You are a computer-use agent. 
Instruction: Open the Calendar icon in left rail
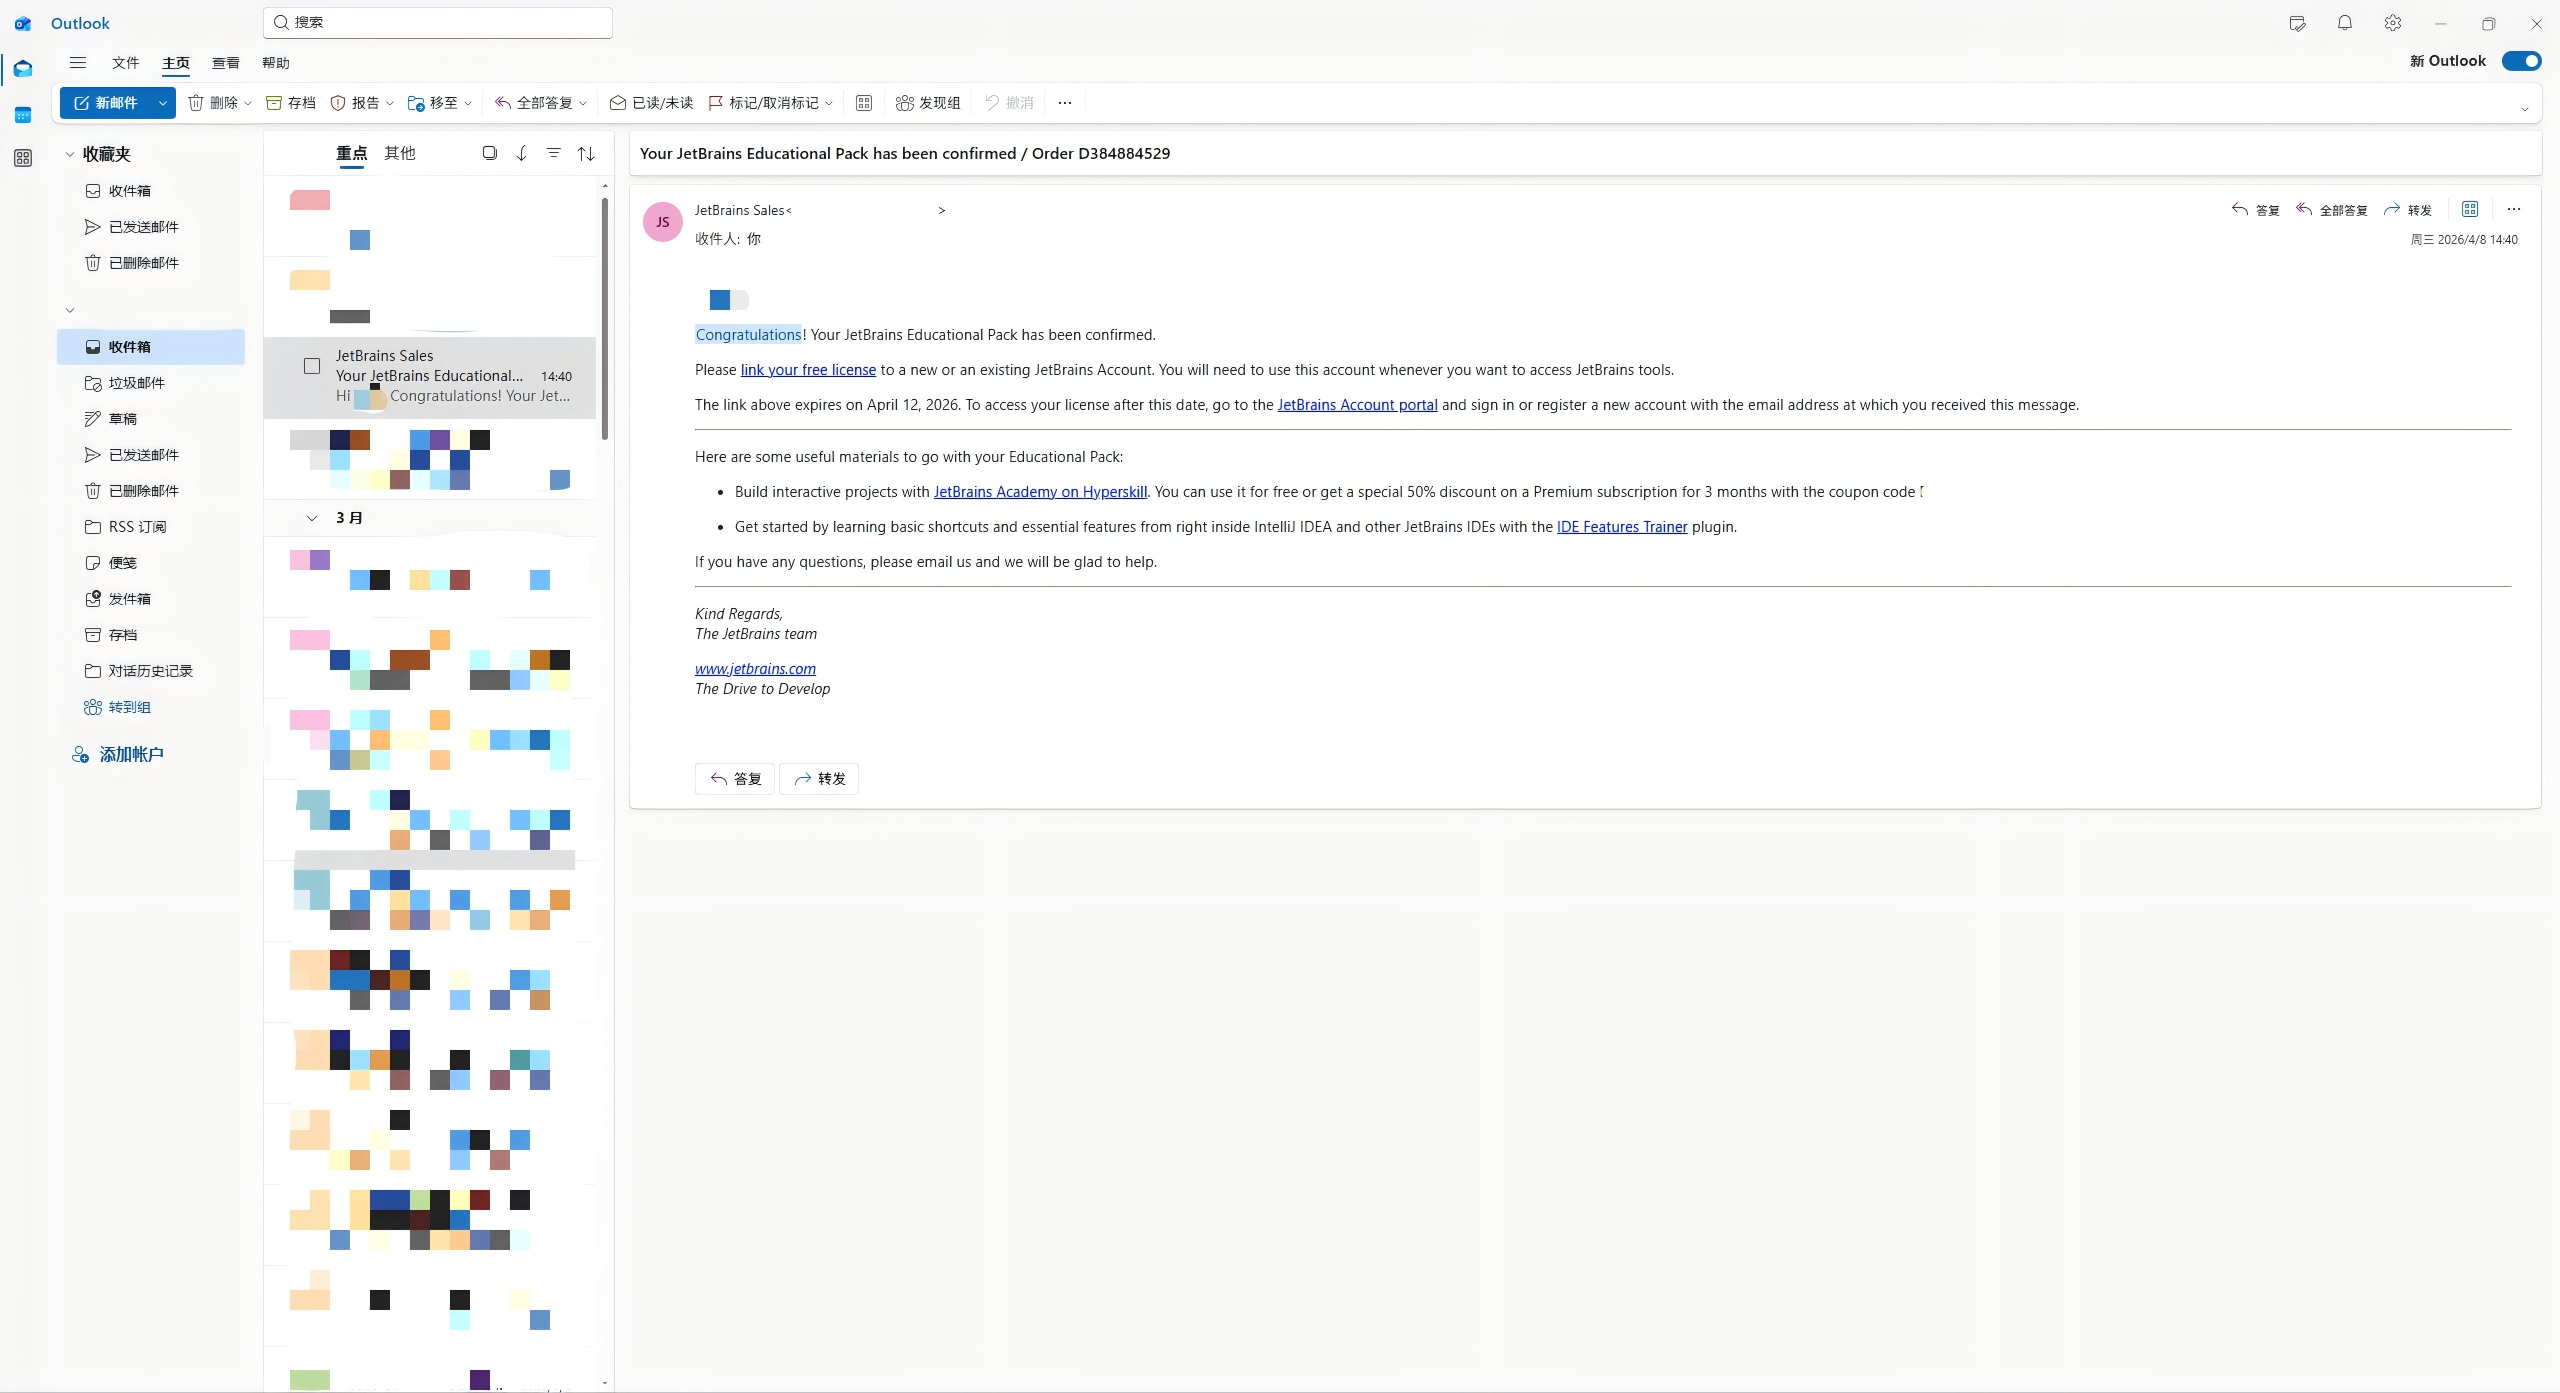tap(23, 115)
